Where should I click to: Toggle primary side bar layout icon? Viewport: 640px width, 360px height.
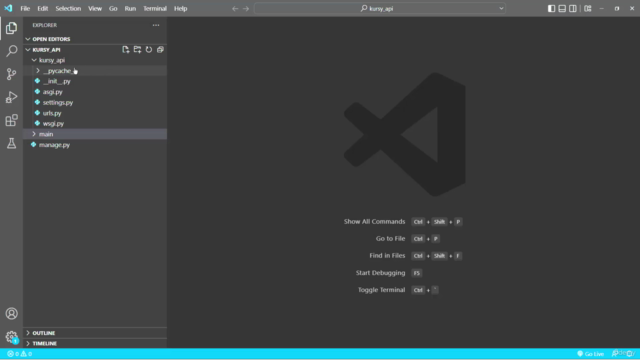click(x=551, y=9)
